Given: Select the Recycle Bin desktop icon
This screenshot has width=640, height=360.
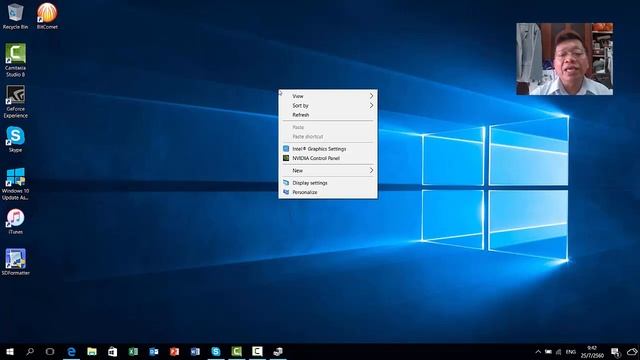Looking at the screenshot, I should pos(15,16).
